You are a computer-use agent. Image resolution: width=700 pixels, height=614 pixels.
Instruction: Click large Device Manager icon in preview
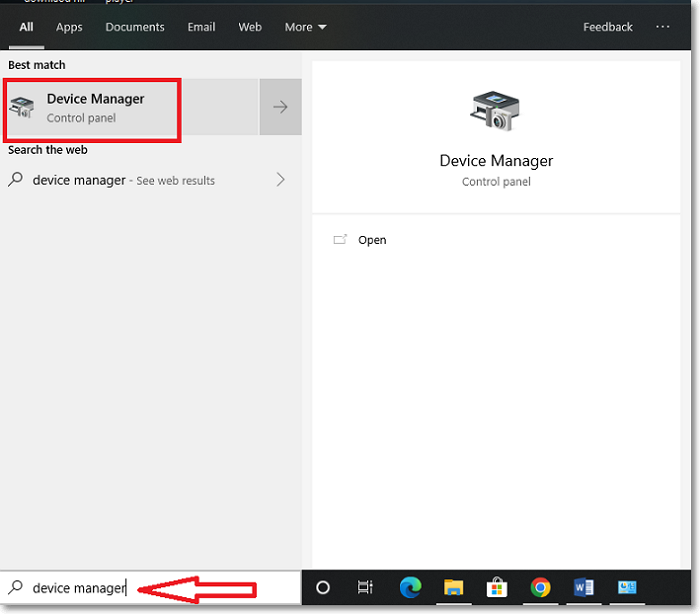click(496, 111)
